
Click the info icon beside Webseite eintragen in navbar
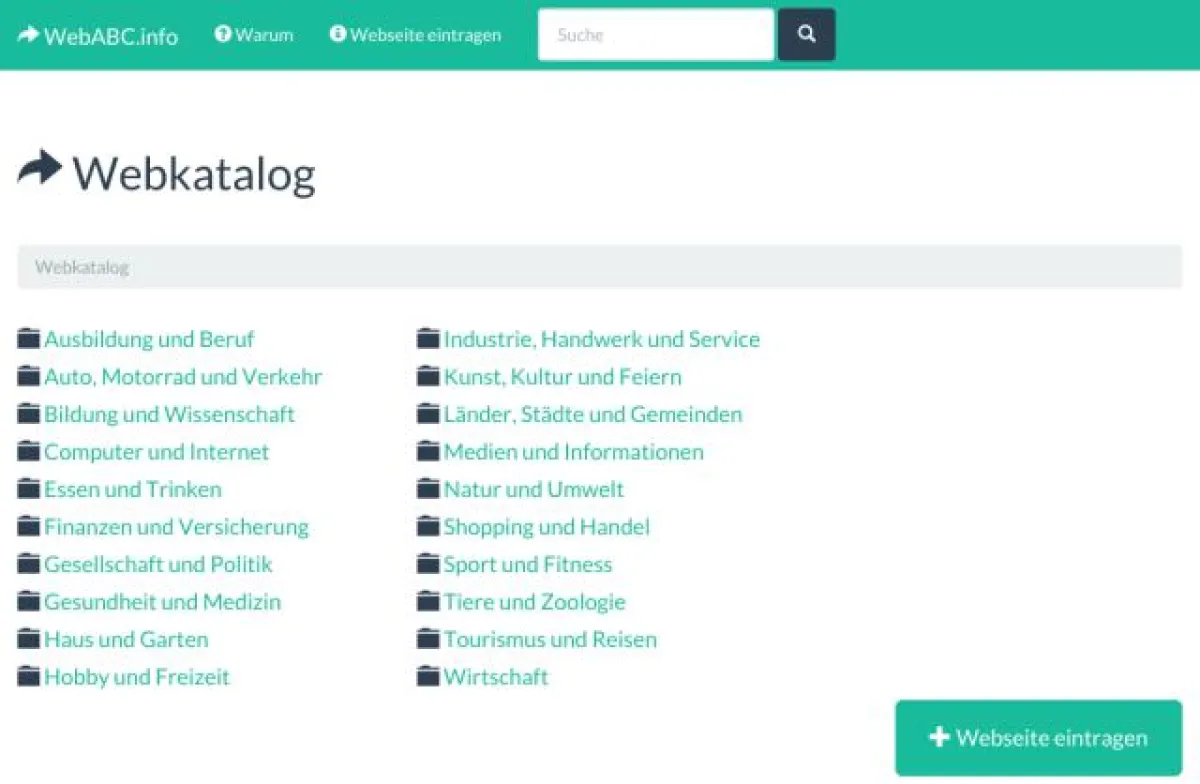[x=338, y=35]
